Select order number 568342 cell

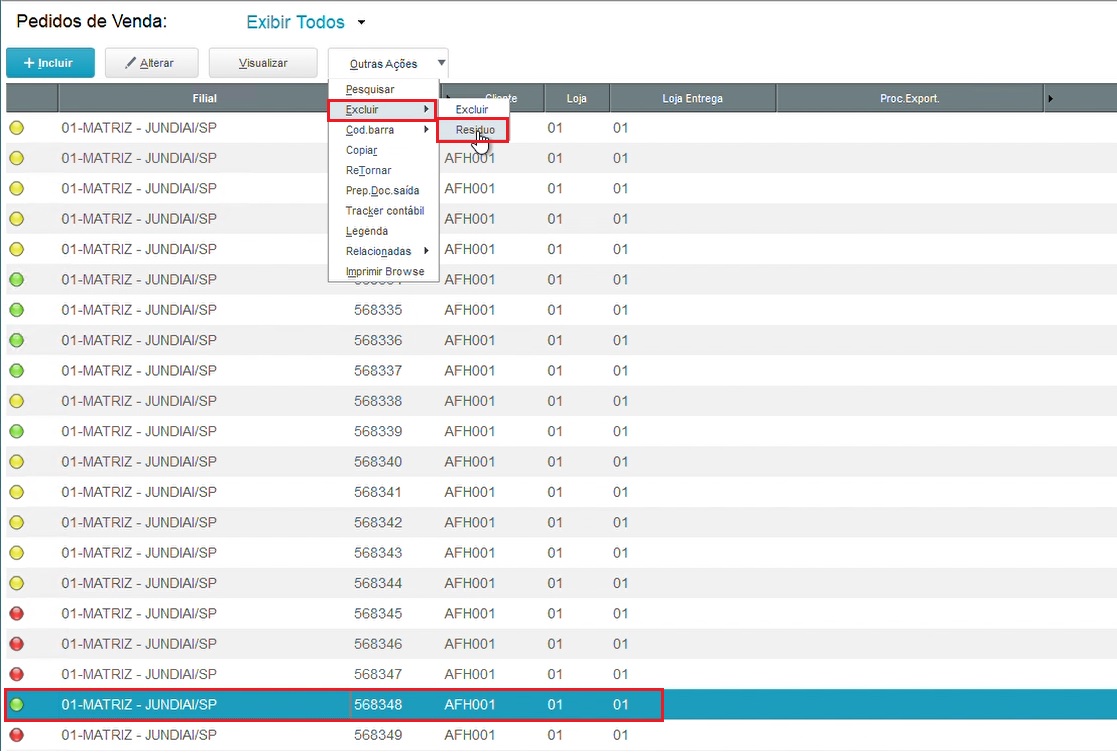point(378,522)
